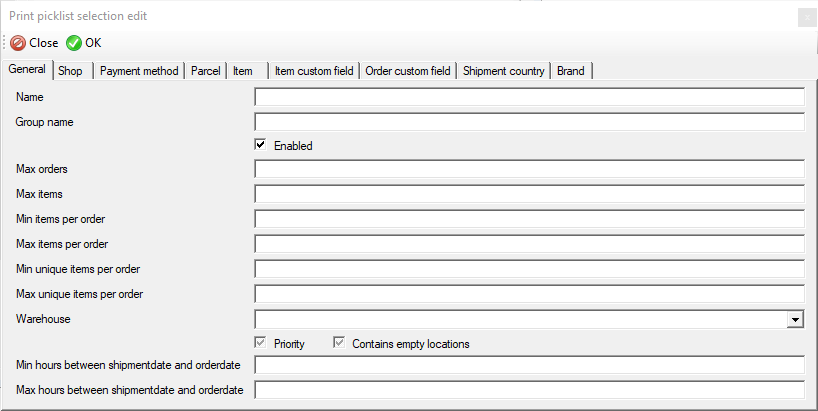The image size is (818, 411).
Task: Open the Payment method tab
Action: coord(139,71)
